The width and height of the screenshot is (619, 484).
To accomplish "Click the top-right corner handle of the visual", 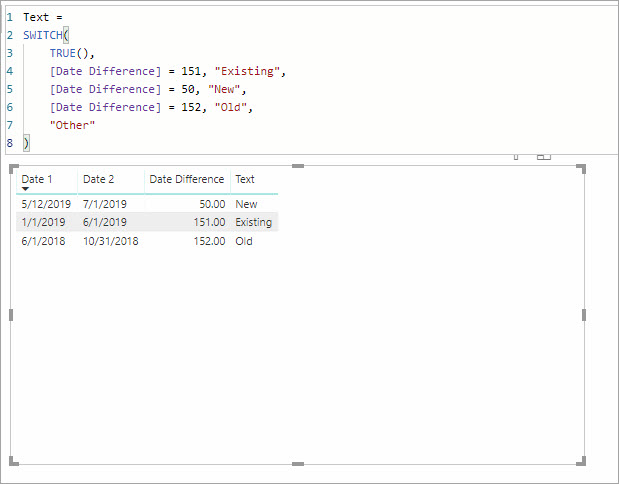I will click(581, 169).
